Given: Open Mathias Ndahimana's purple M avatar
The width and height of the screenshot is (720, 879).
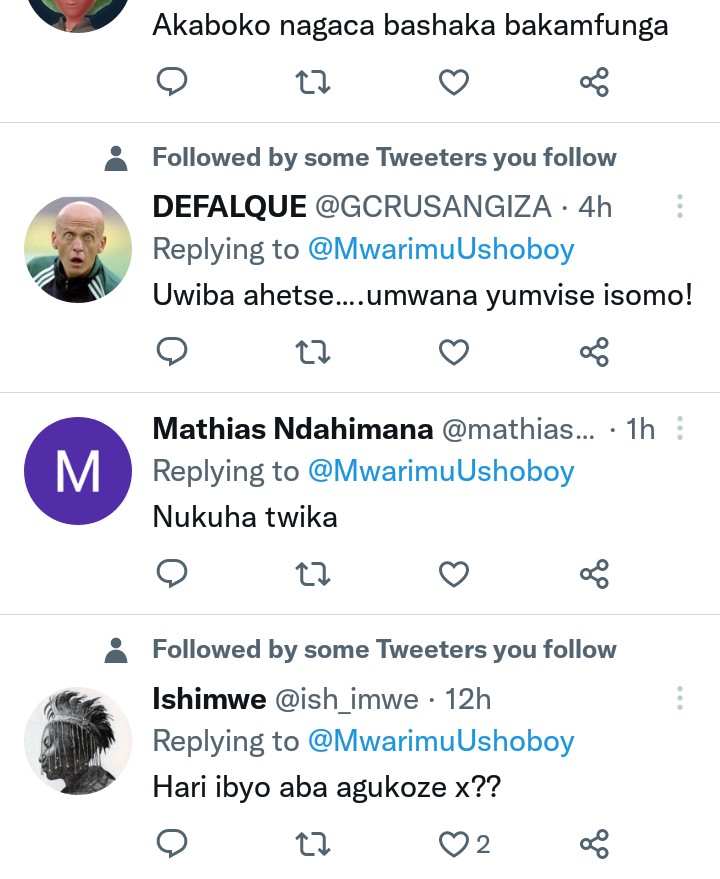Looking at the screenshot, I should tap(78, 471).
